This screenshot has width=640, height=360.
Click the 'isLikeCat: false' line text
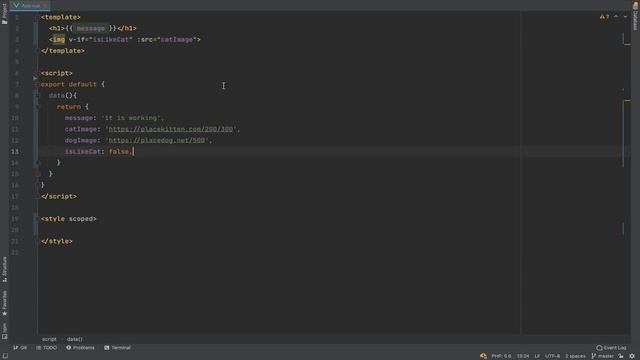(x=98, y=151)
